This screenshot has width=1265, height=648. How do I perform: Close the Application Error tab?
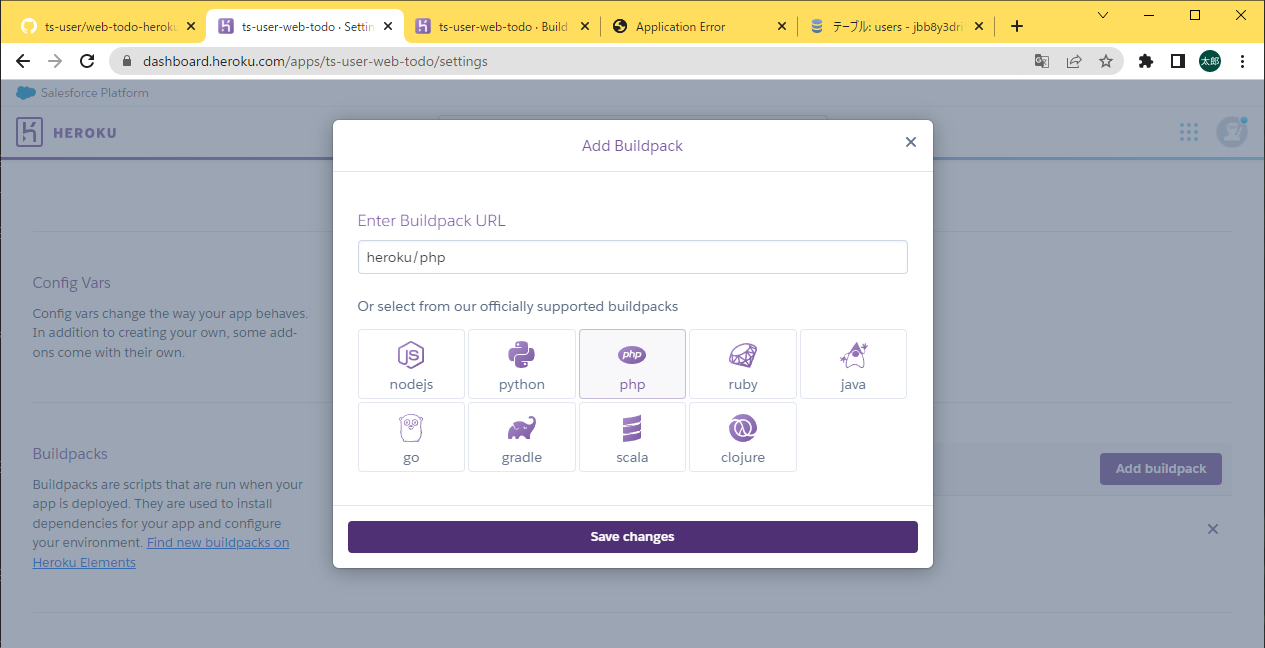pos(783,27)
